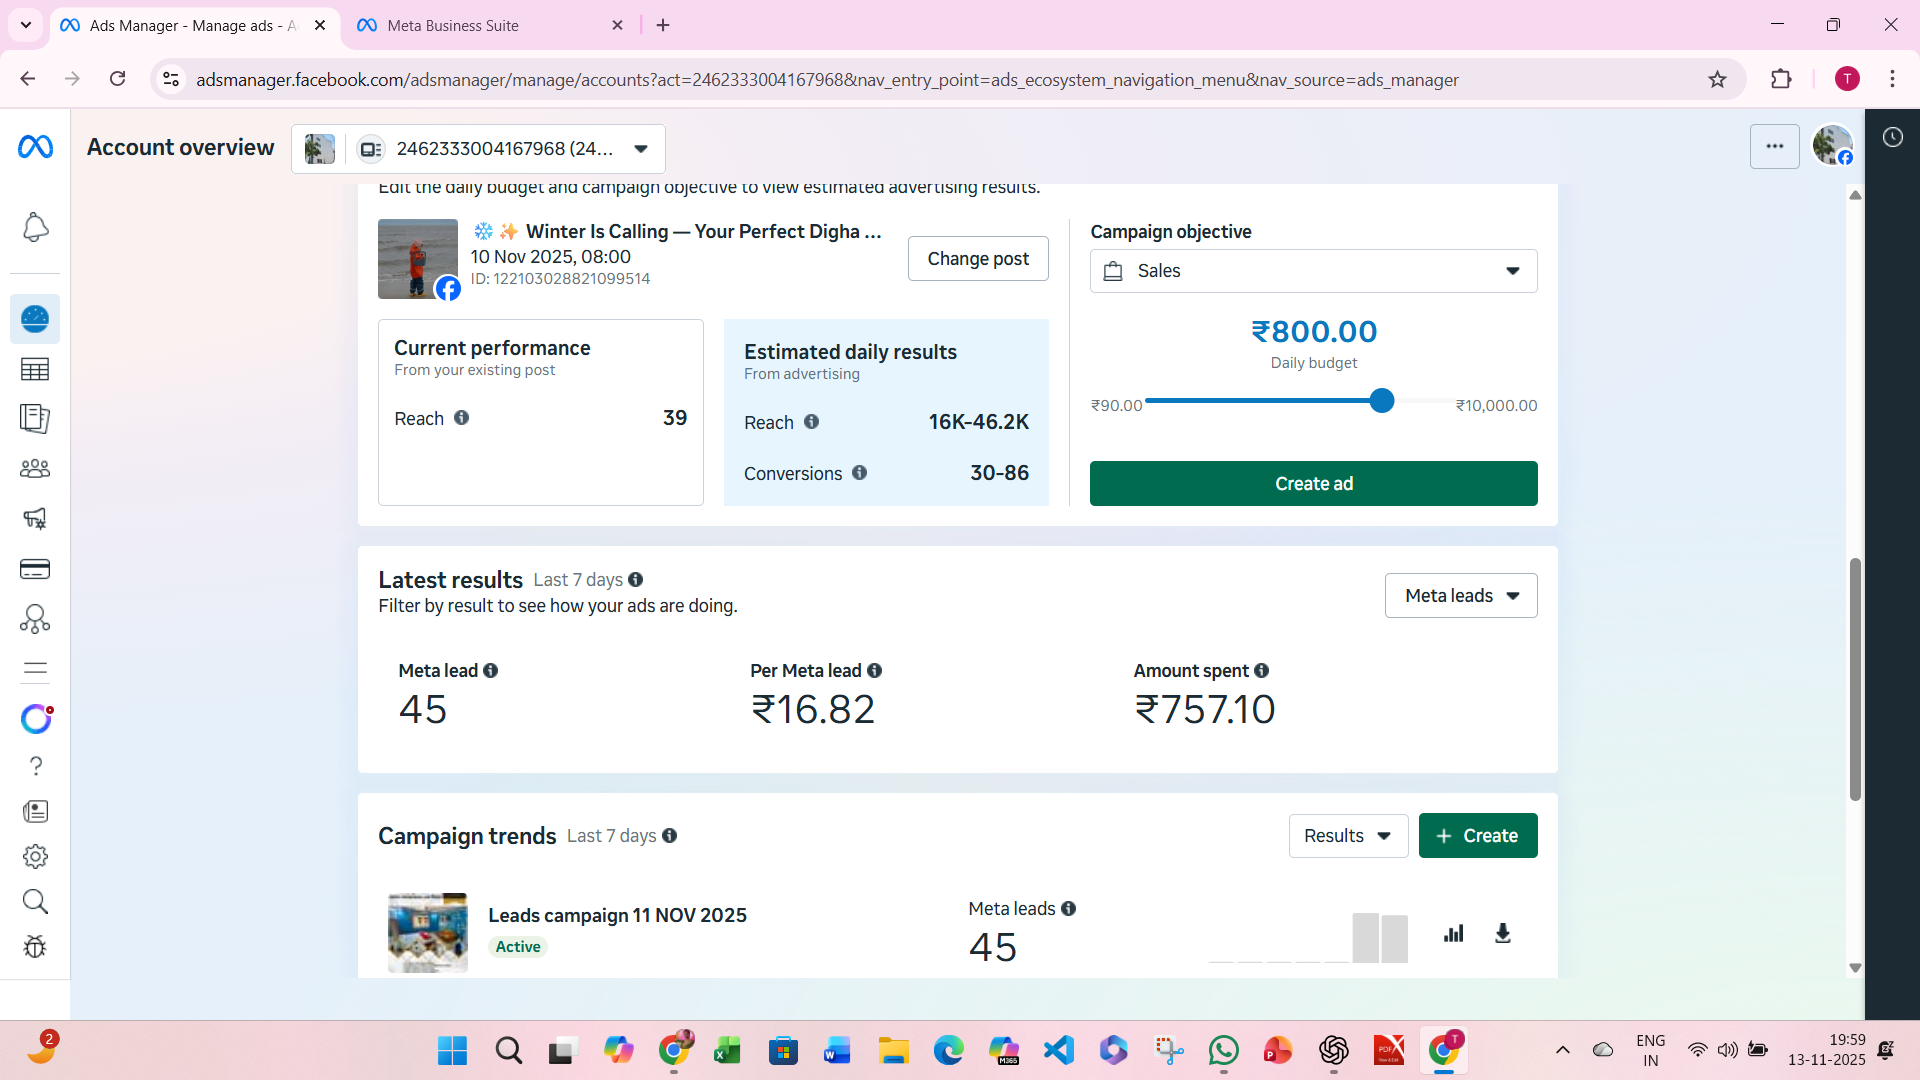Screen dimensions: 1920x1080
Task: Open the Results dropdown in Campaign trends
Action: pyautogui.click(x=1348, y=836)
